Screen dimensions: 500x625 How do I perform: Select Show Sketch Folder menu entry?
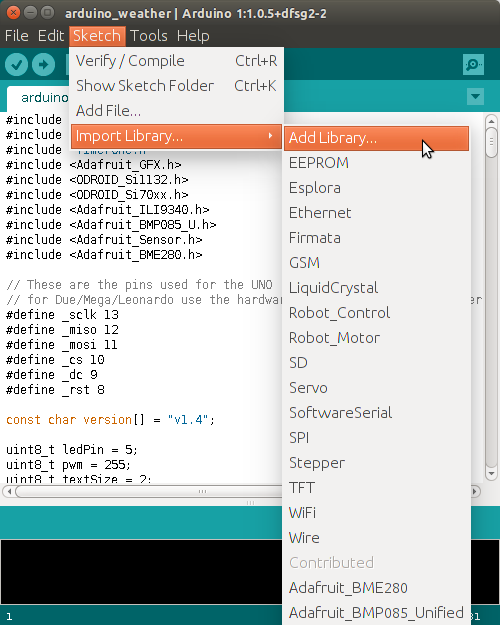tap(176, 86)
